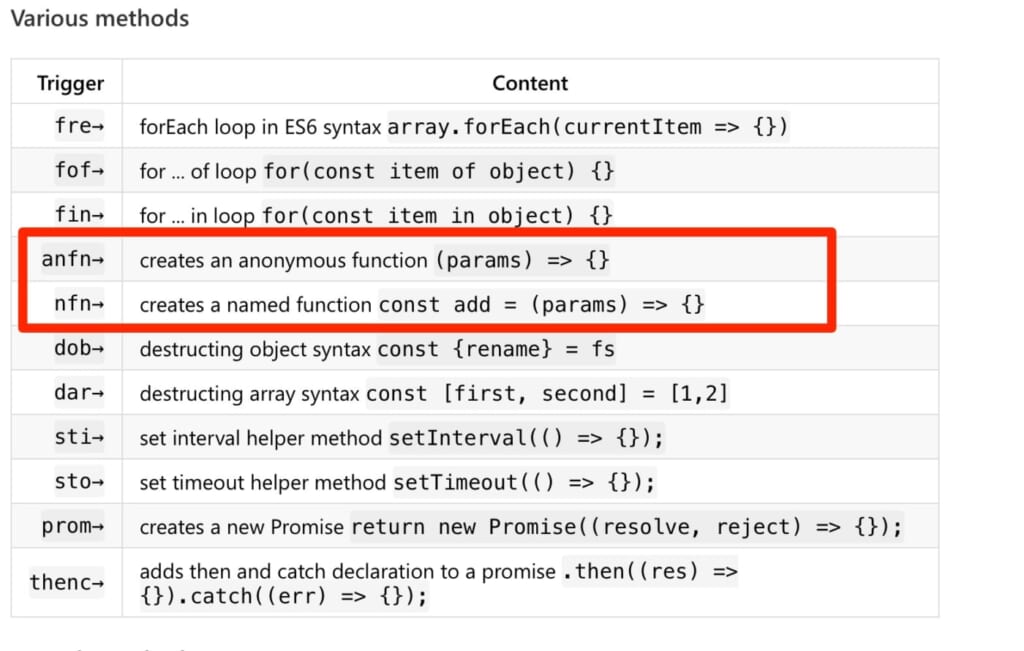This screenshot has width=1024, height=651.
Task: Click the setInterval code snippet
Action: [x=526, y=437]
